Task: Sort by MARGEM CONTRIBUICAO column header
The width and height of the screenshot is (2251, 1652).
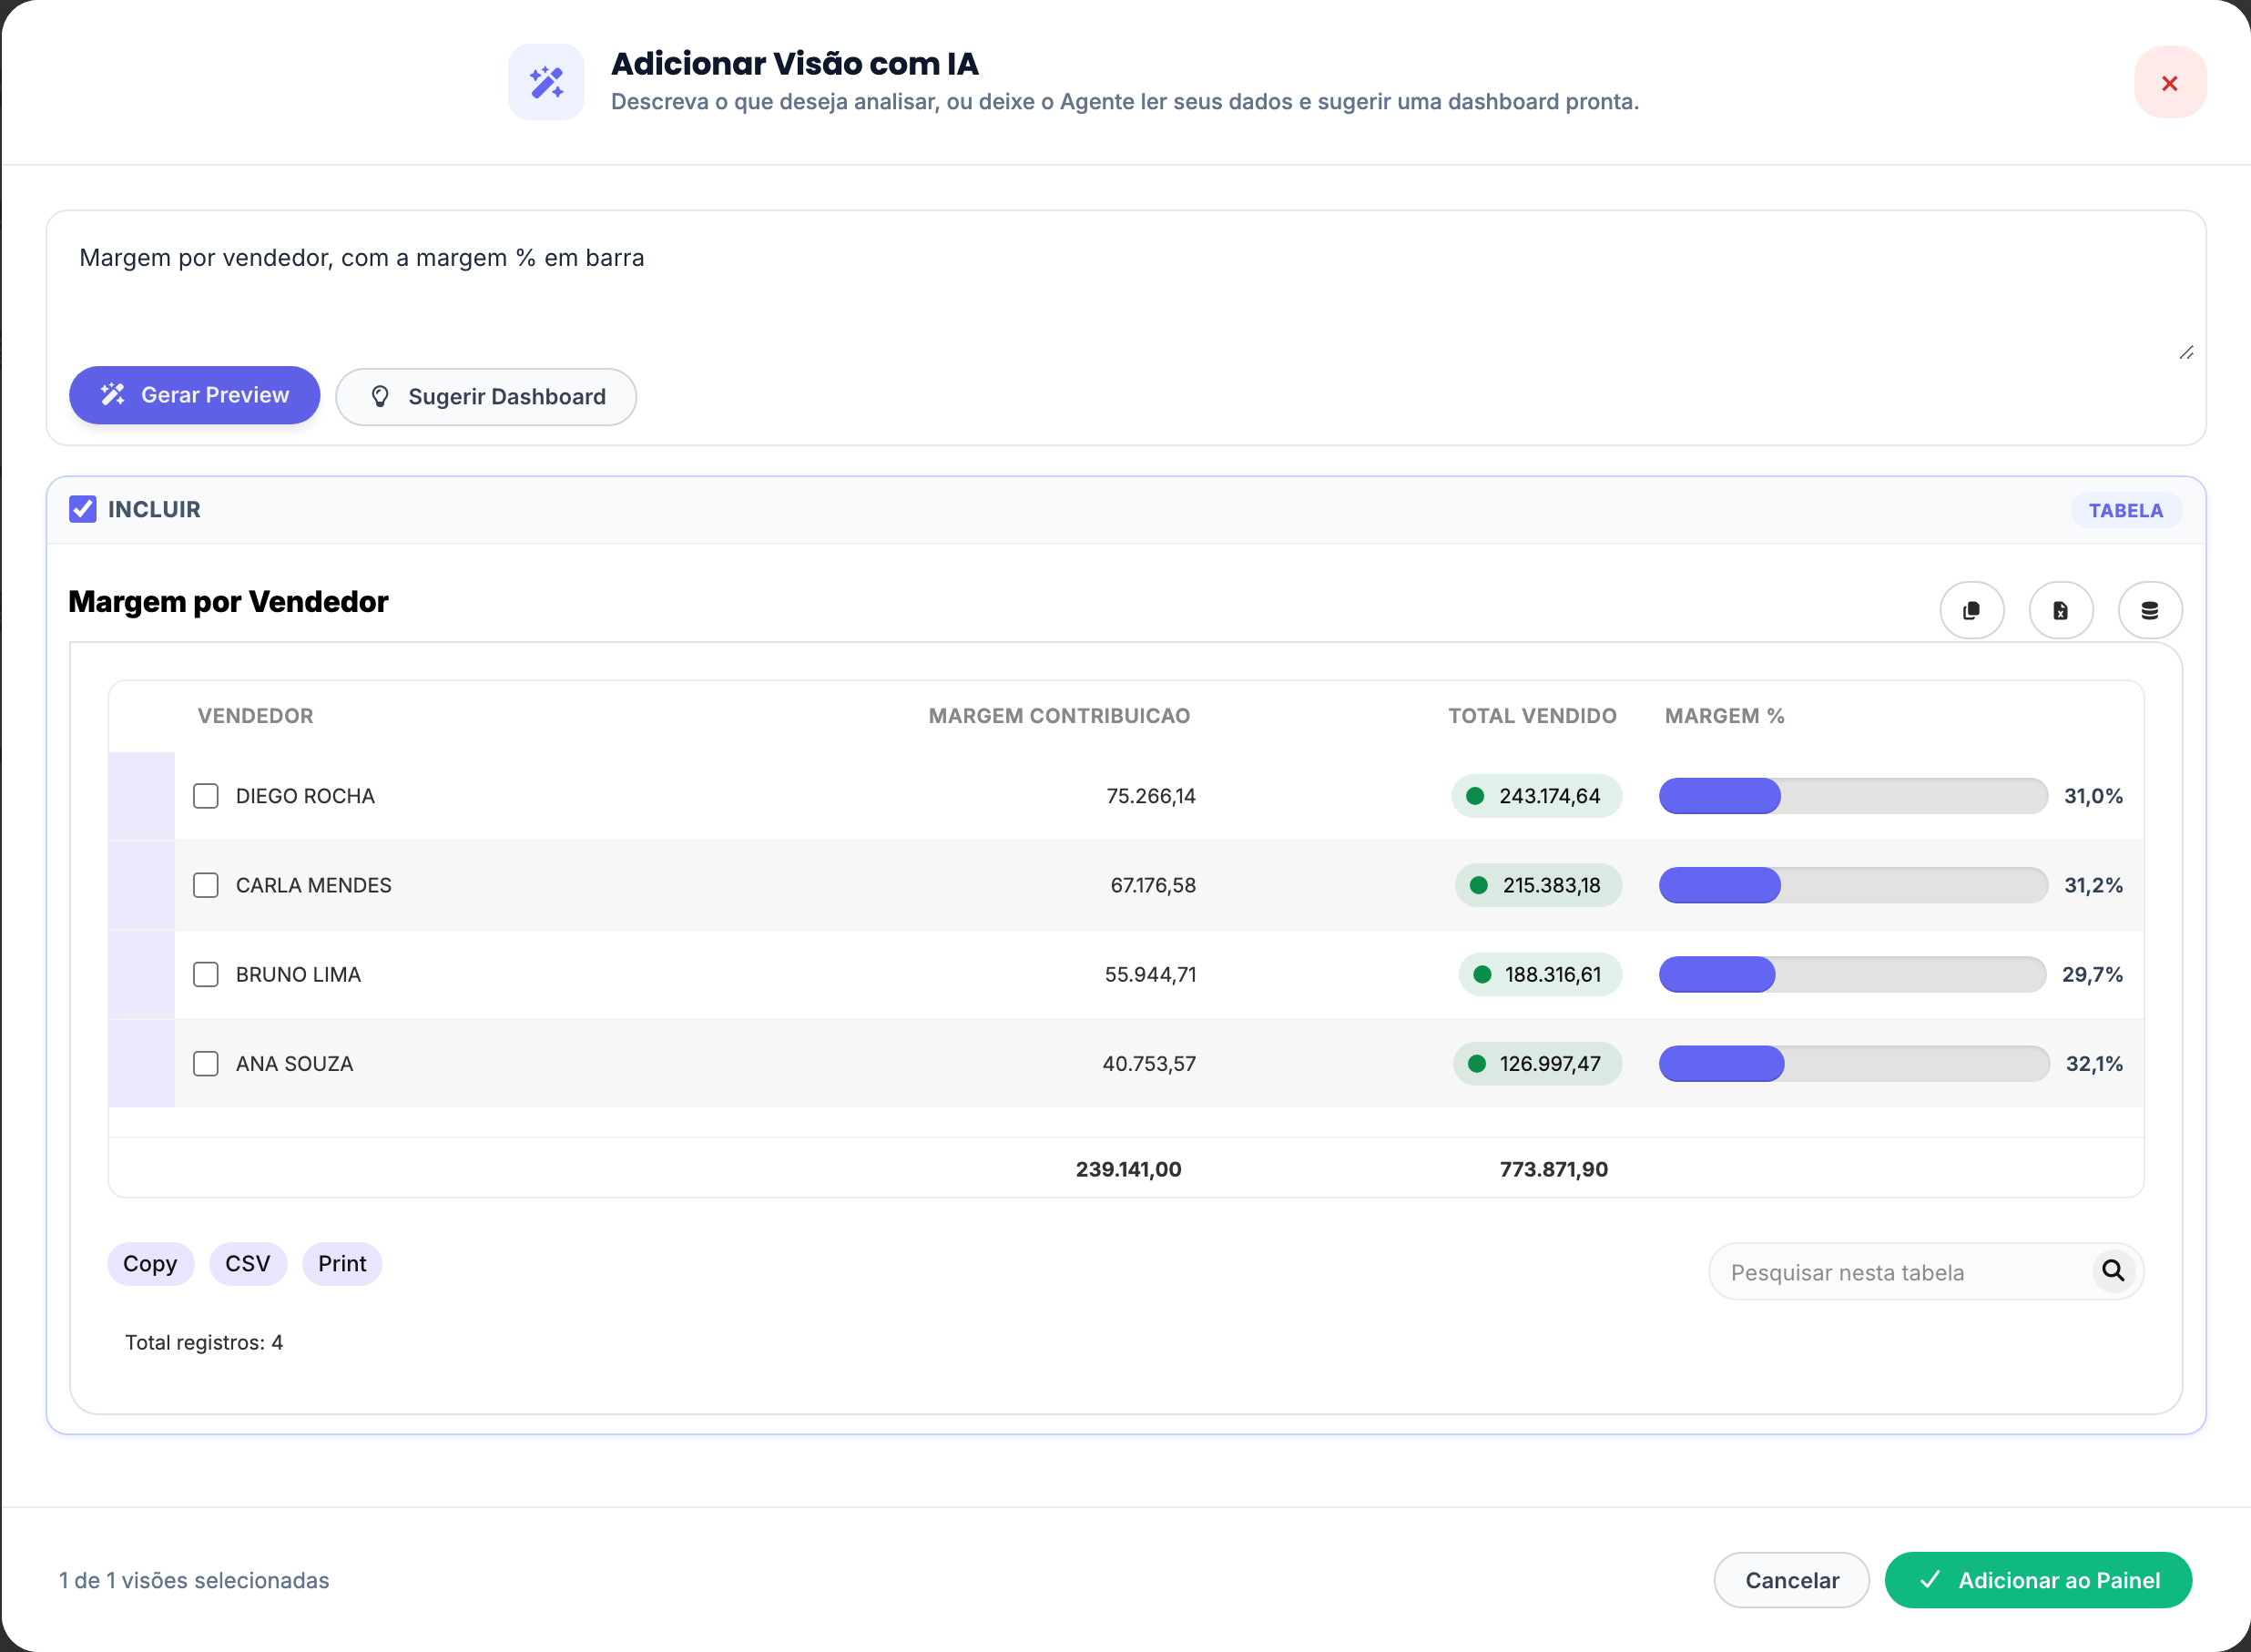Action: (1059, 716)
